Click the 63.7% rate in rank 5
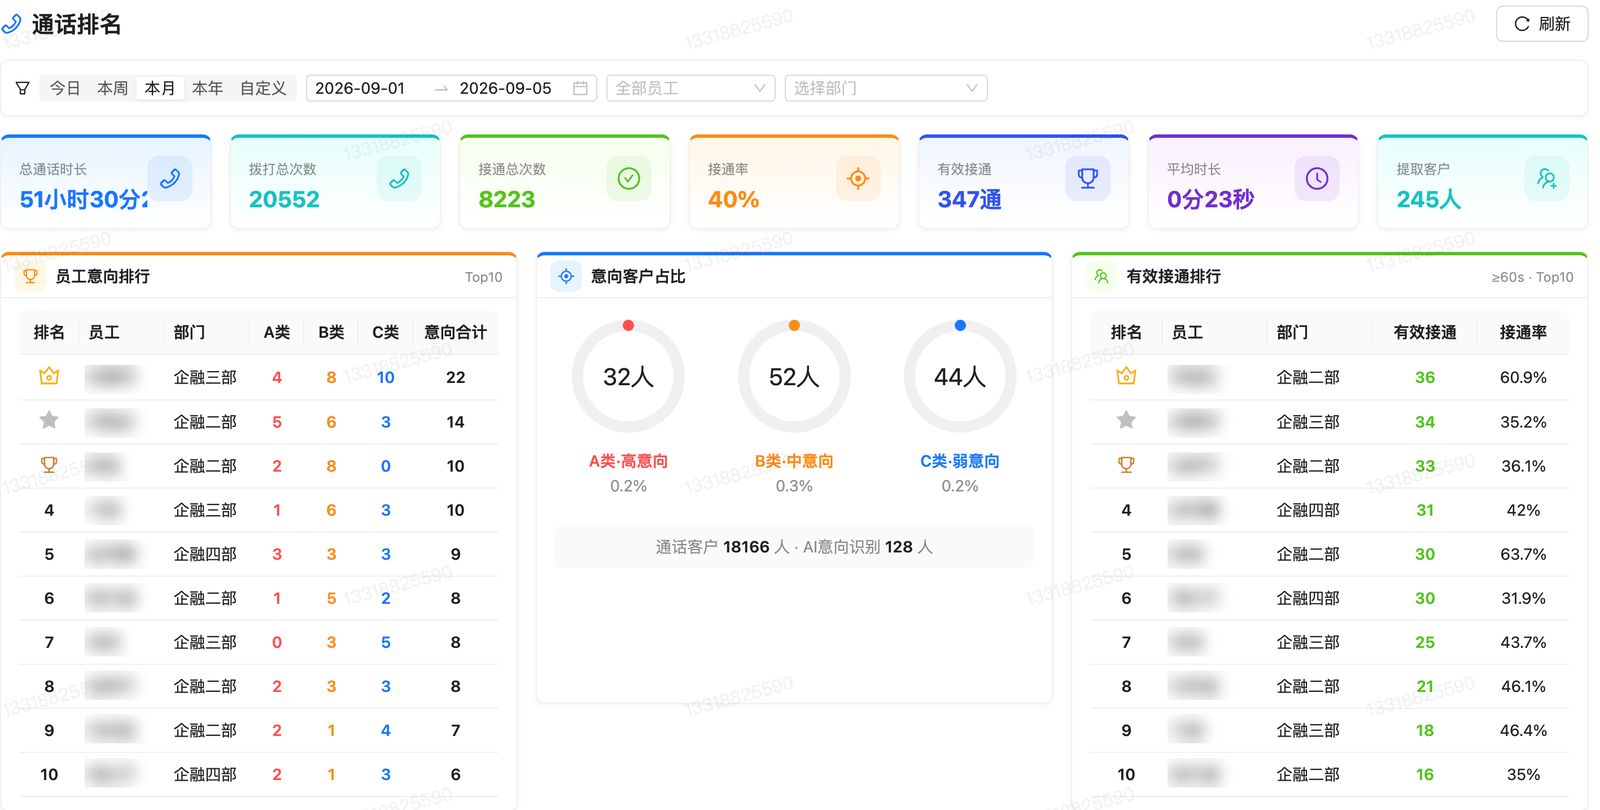This screenshot has height=810, width=1600. 1523,554
